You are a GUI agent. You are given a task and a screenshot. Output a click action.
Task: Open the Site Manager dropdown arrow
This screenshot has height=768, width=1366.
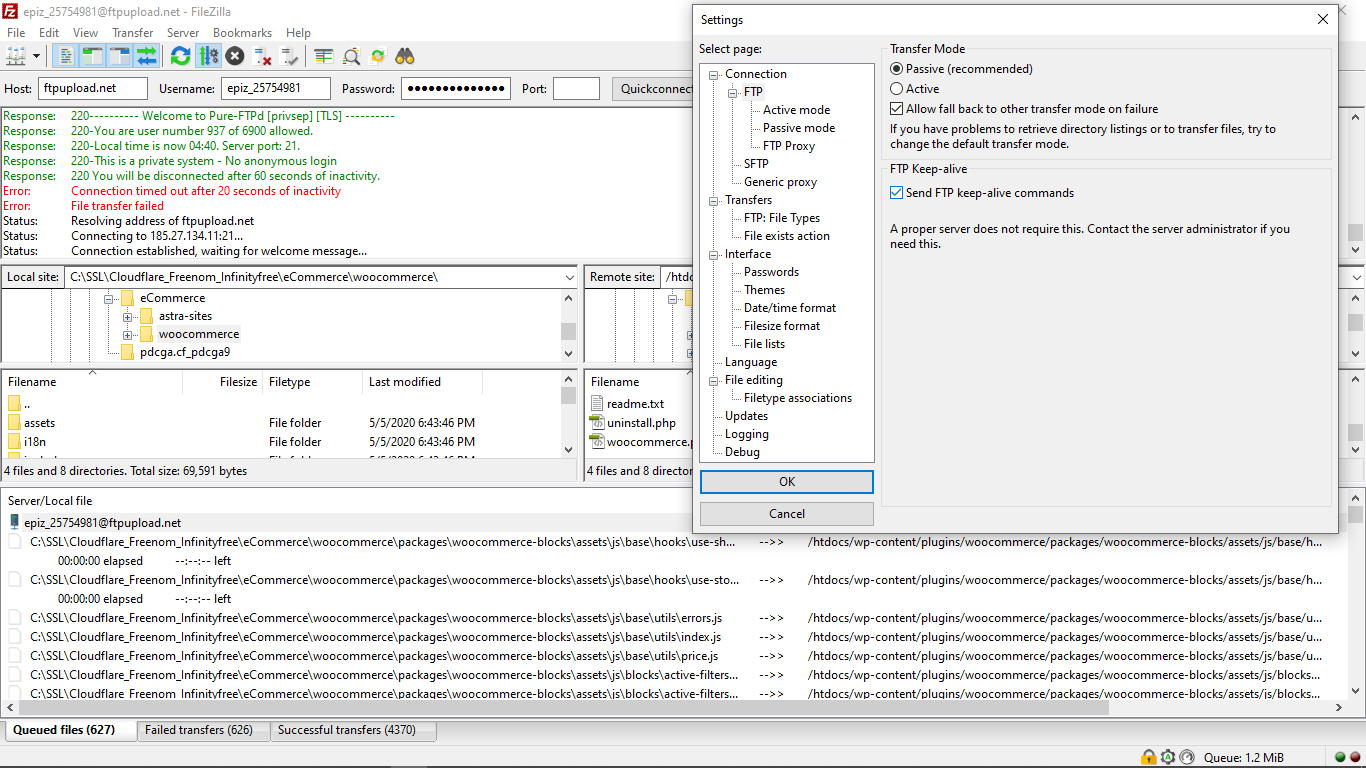pos(37,56)
